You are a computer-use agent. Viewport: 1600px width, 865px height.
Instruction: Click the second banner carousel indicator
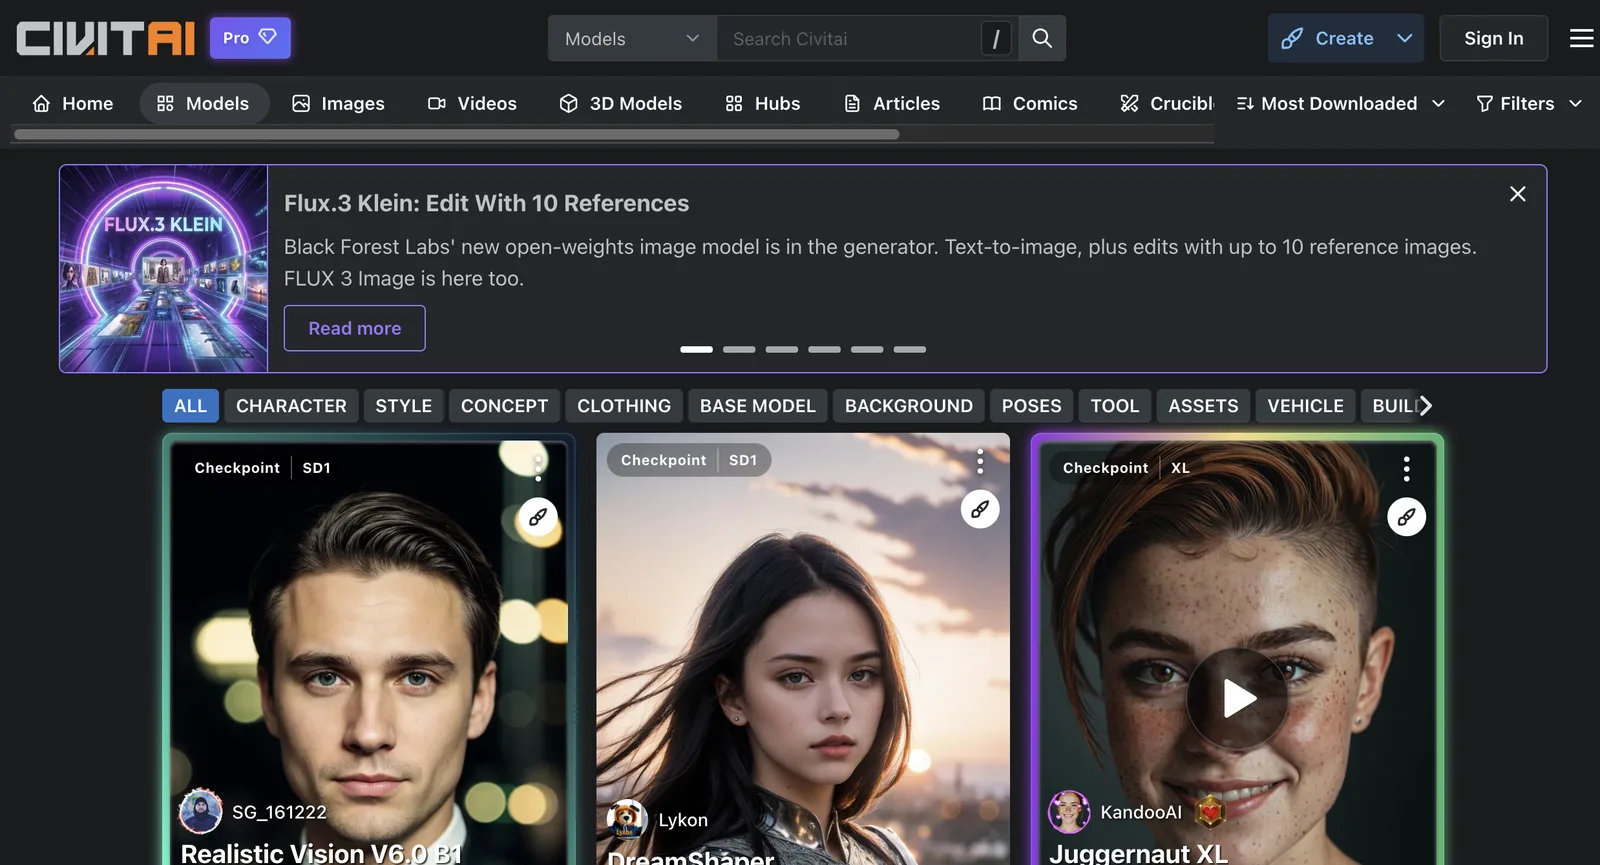pyautogui.click(x=739, y=349)
